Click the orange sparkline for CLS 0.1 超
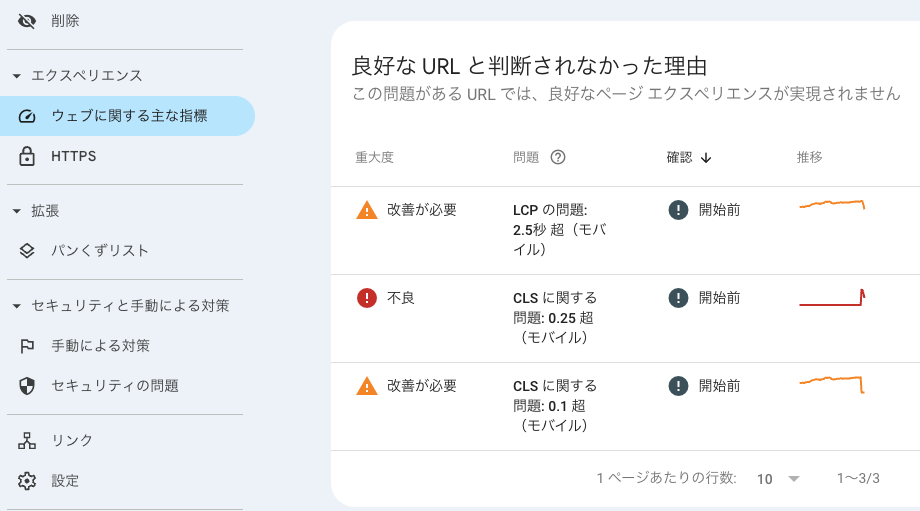Image resolution: width=920 pixels, height=511 pixels. coord(832,385)
